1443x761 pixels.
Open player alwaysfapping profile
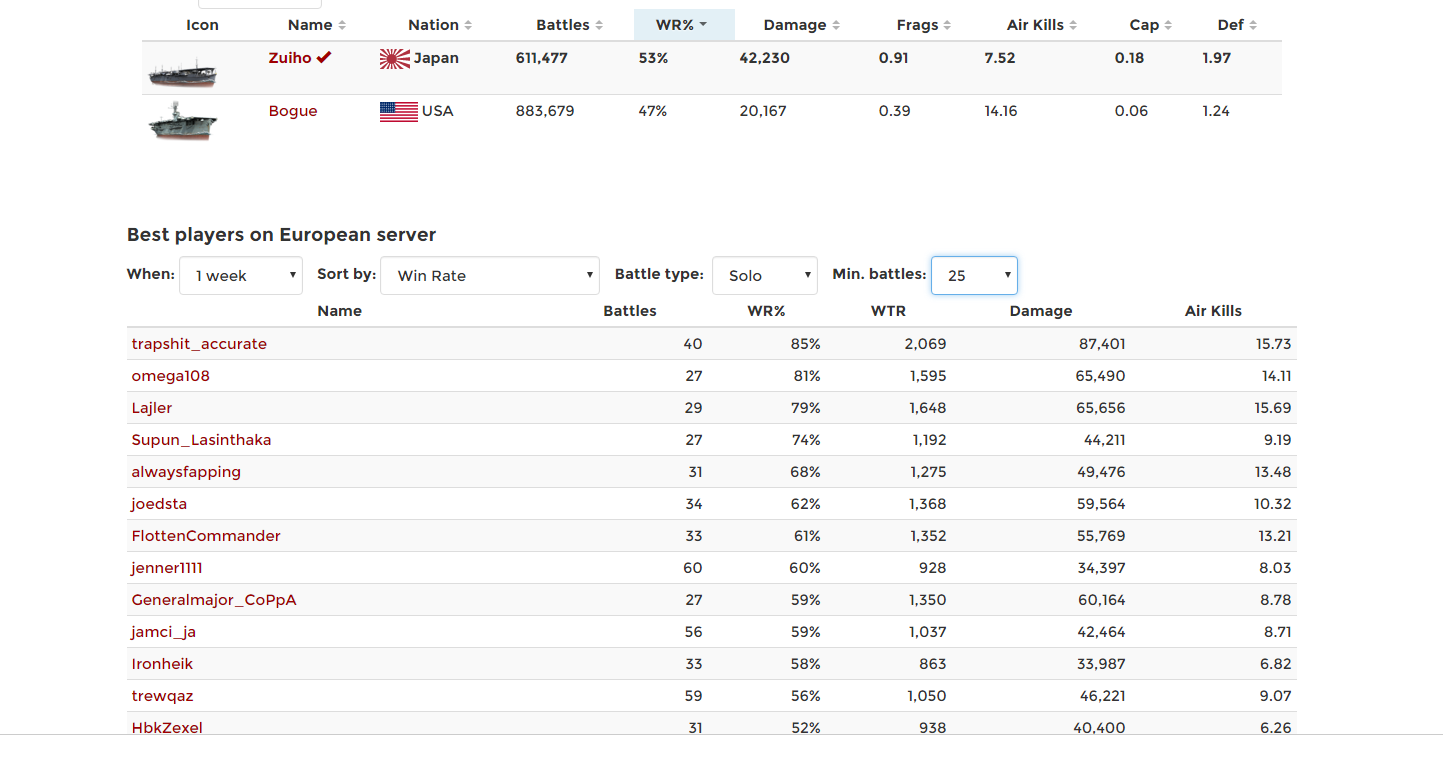click(x=186, y=472)
